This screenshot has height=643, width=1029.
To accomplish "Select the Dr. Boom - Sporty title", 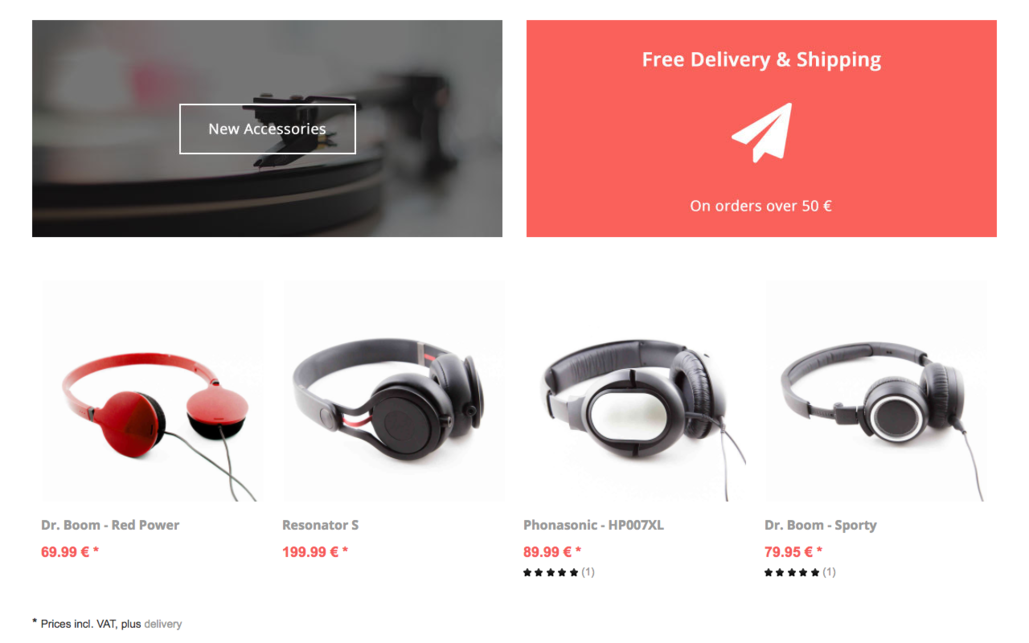I will tap(820, 525).
